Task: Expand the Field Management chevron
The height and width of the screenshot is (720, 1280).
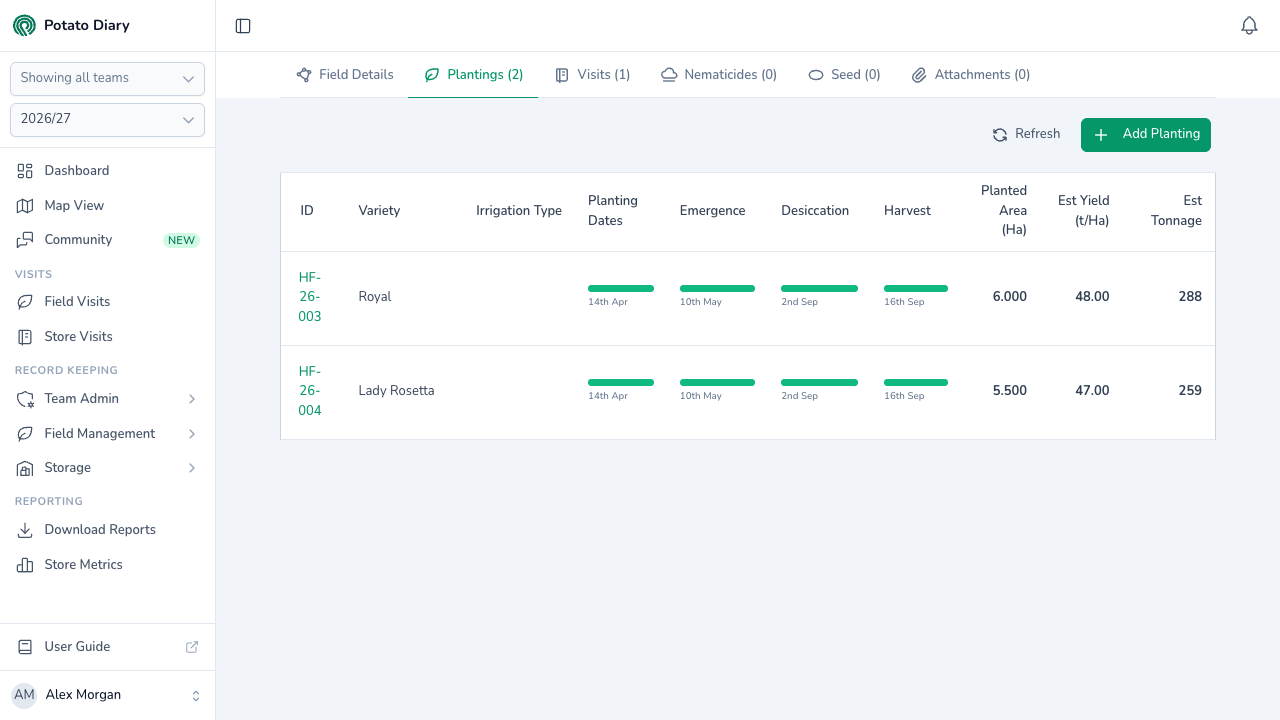Action: click(192, 434)
